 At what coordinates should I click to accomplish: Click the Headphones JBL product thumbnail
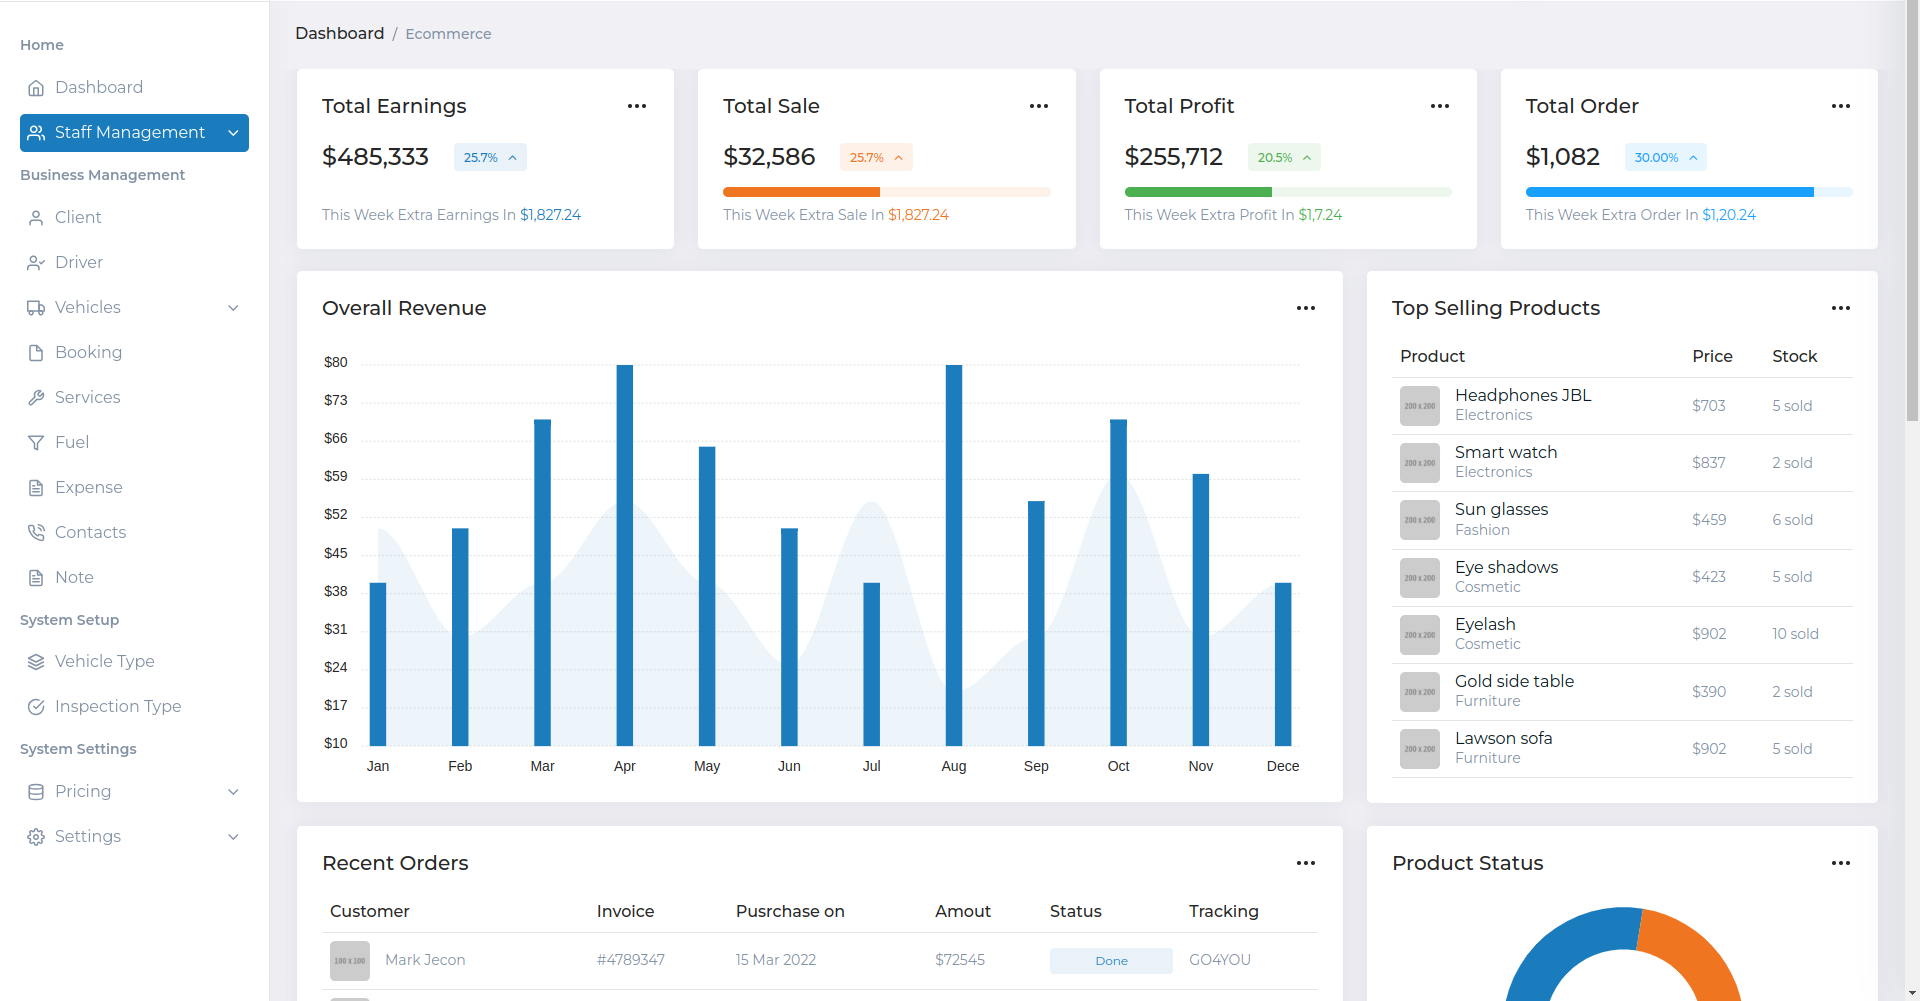tap(1419, 406)
